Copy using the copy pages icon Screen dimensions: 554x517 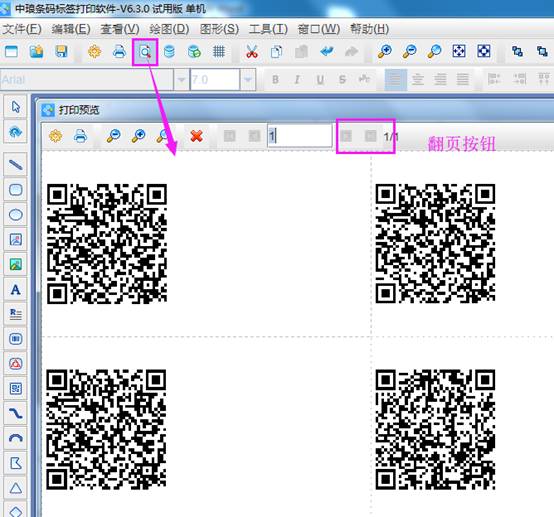[x=276, y=52]
